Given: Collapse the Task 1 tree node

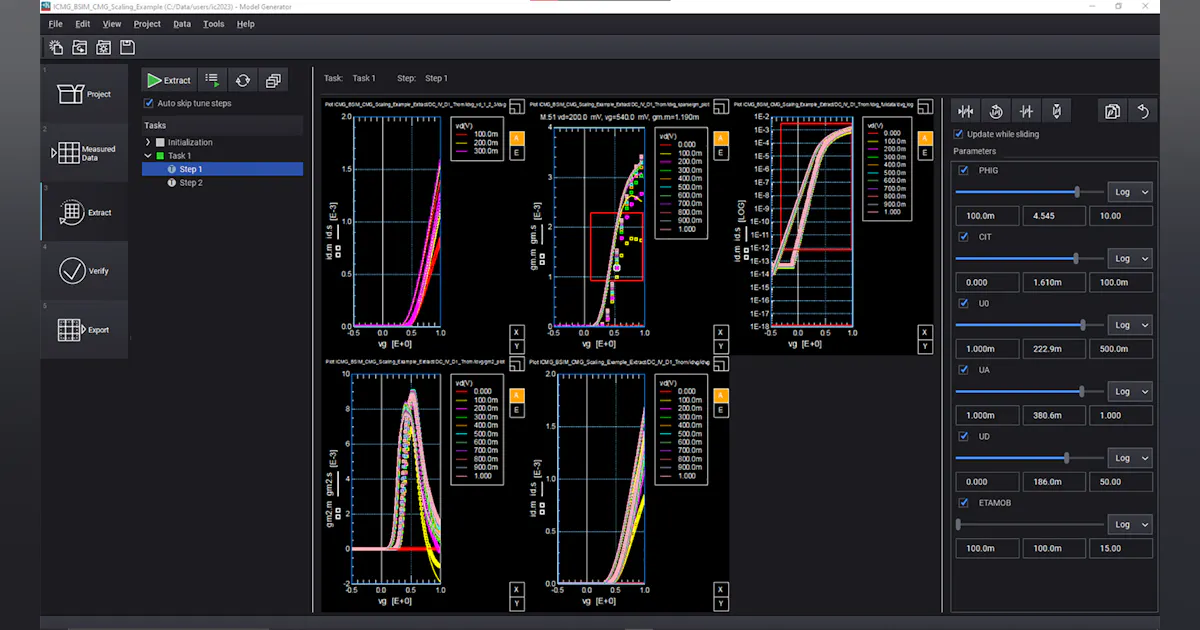Looking at the screenshot, I should tap(148, 156).
